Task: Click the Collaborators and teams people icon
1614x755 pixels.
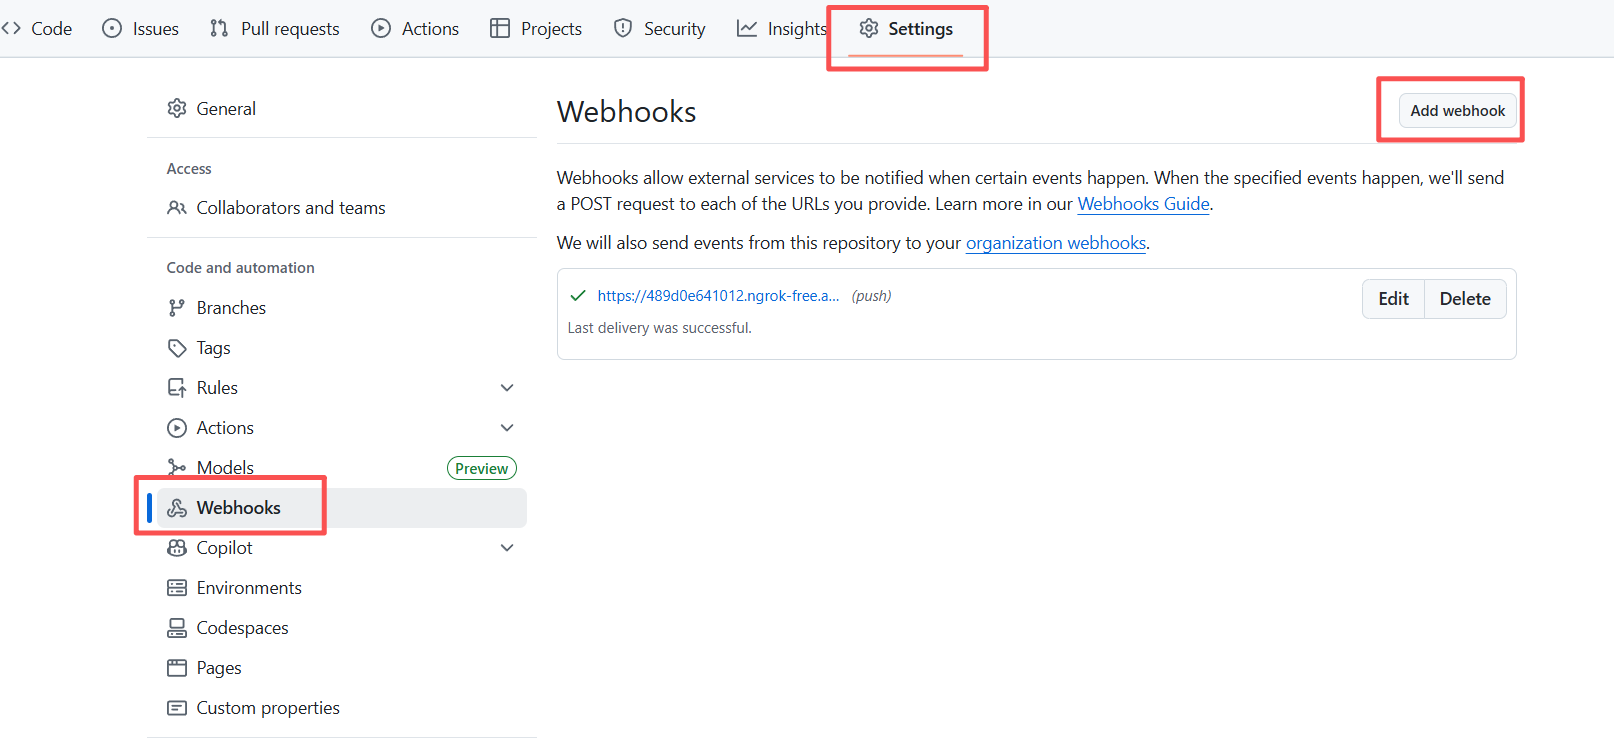Action: point(177,208)
